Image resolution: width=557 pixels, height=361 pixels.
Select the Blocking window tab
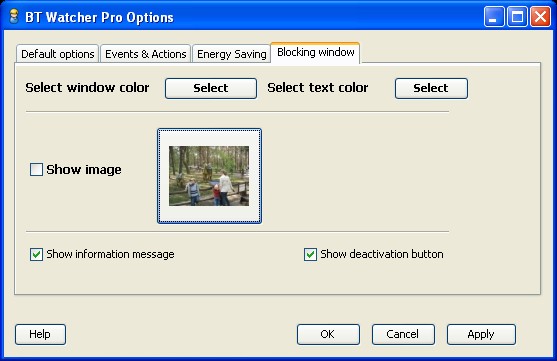[315, 53]
